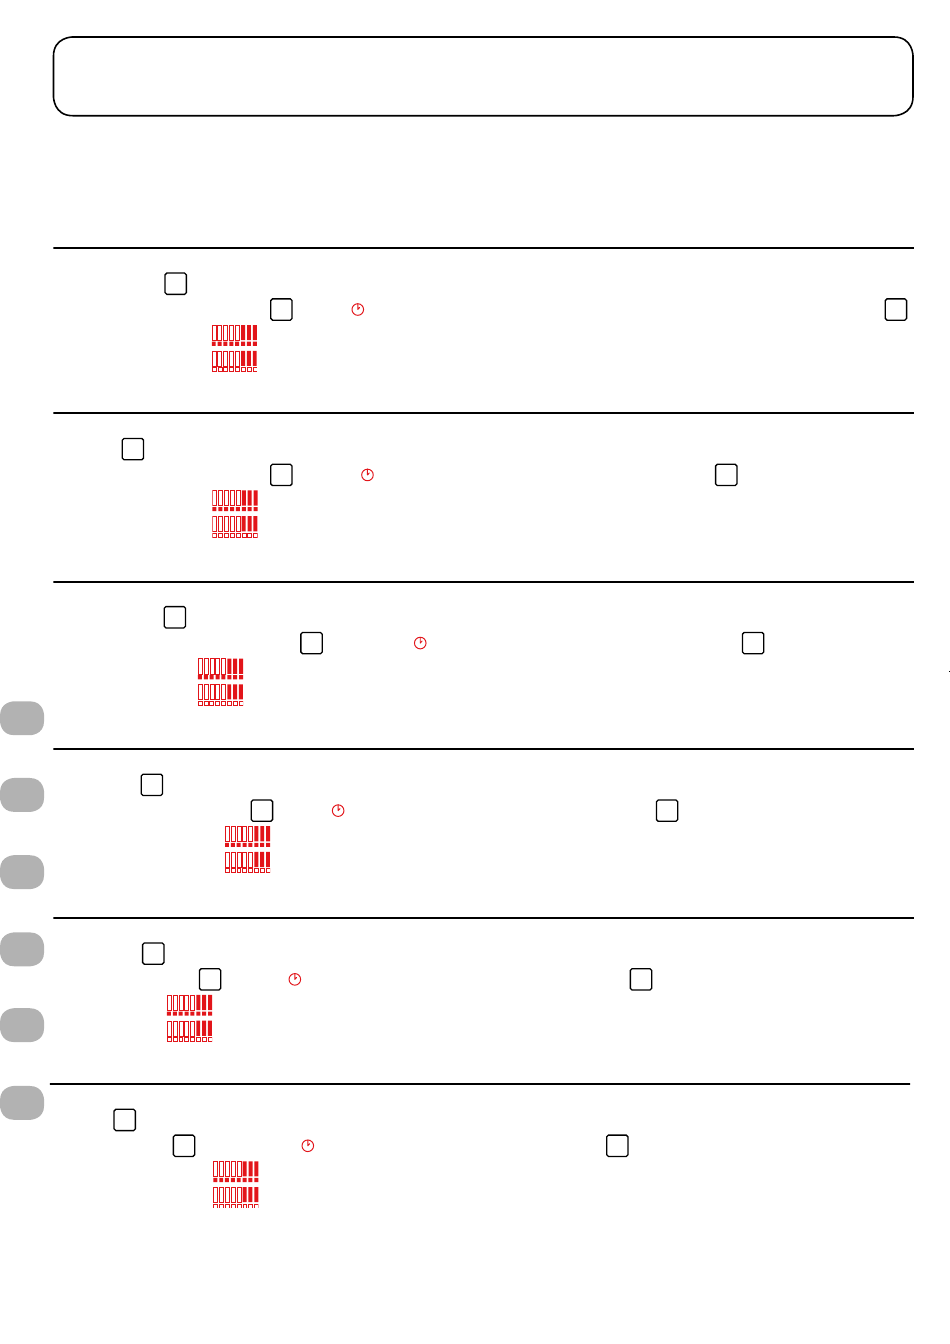Click the red clock icon in the third section

pyautogui.click(x=420, y=643)
